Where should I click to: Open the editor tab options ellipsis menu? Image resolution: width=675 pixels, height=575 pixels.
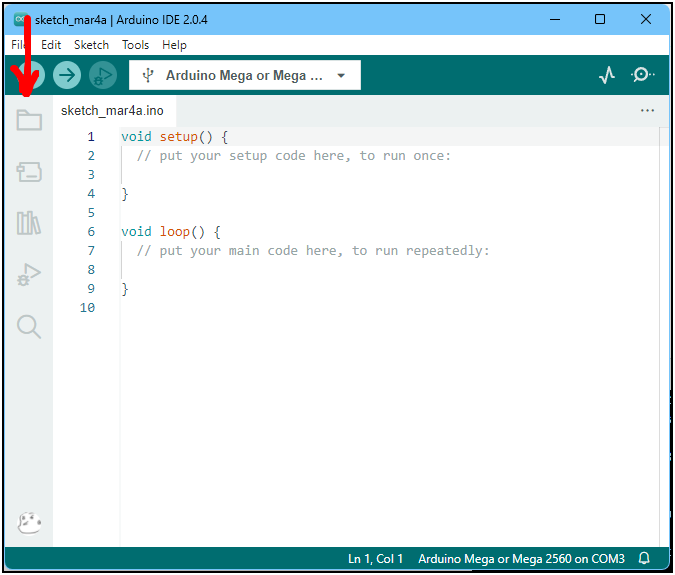[x=647, y=111]
